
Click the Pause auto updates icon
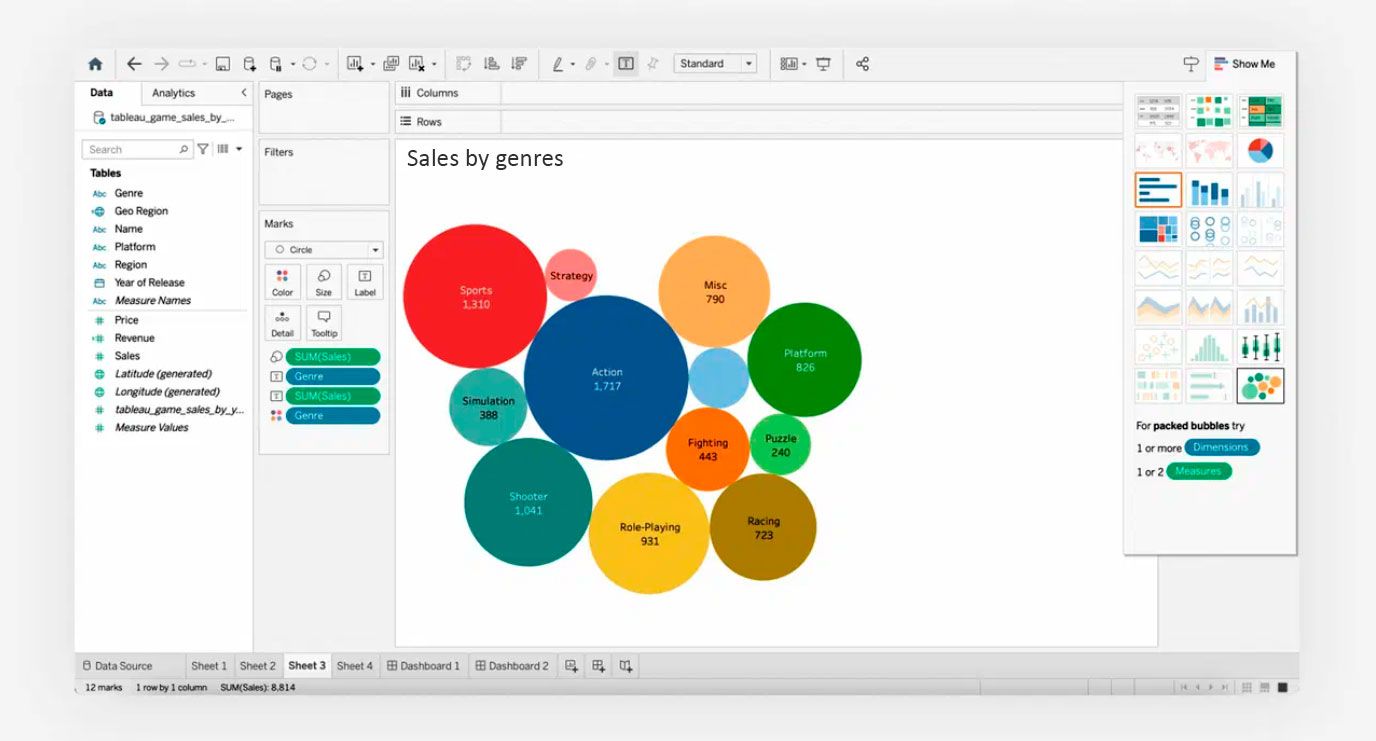pos(276,64)
